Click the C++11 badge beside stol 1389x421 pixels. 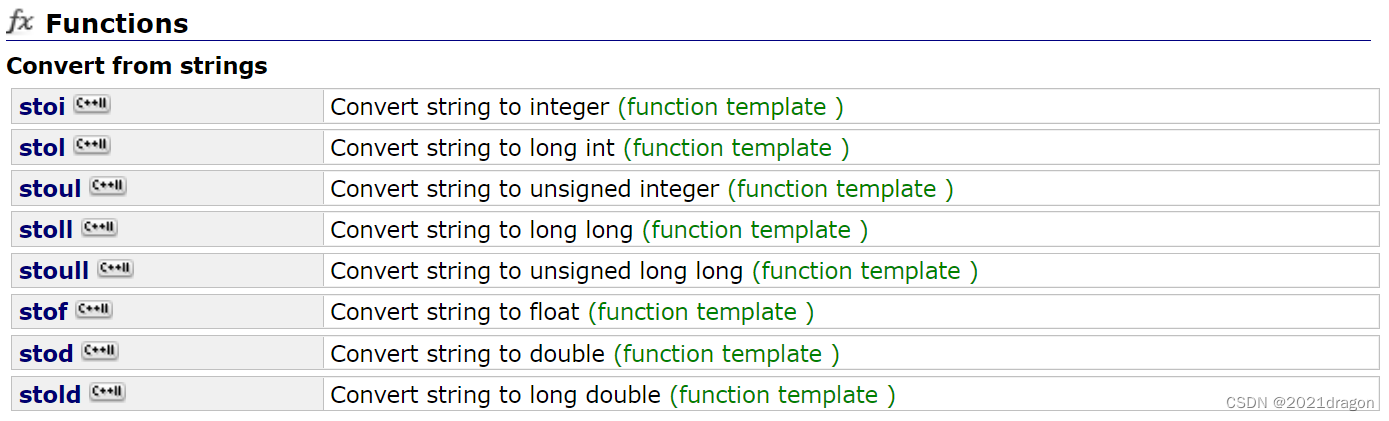click(92, 145)
